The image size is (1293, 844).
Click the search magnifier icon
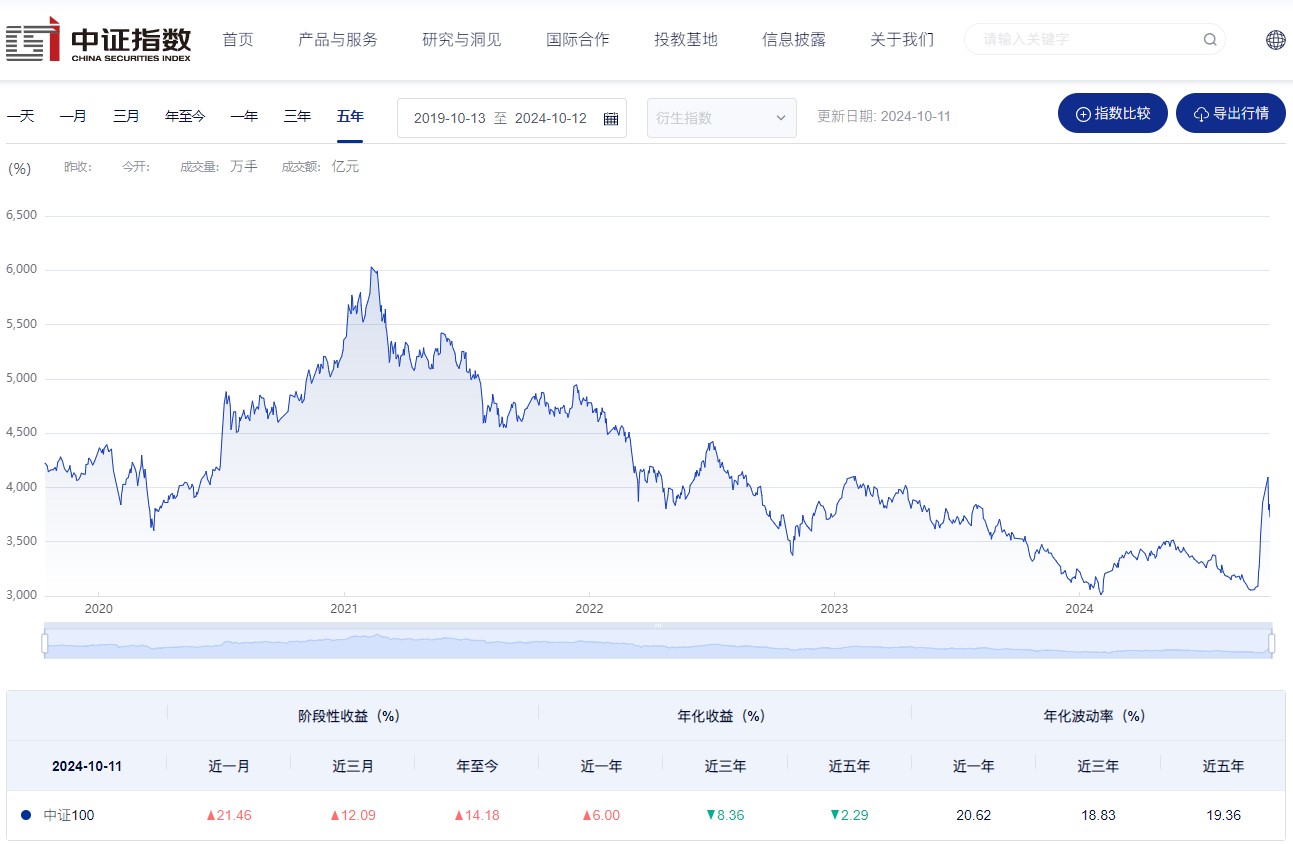[x=1209, y=40]
